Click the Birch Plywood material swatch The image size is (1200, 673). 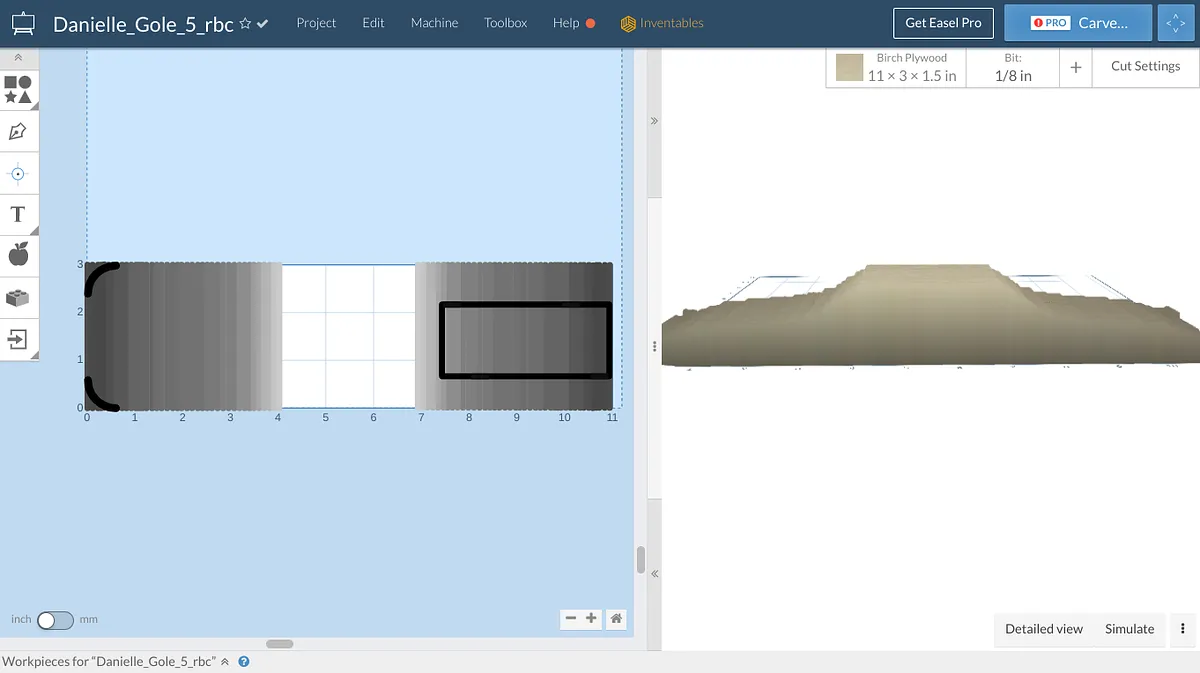pos(849,68)
